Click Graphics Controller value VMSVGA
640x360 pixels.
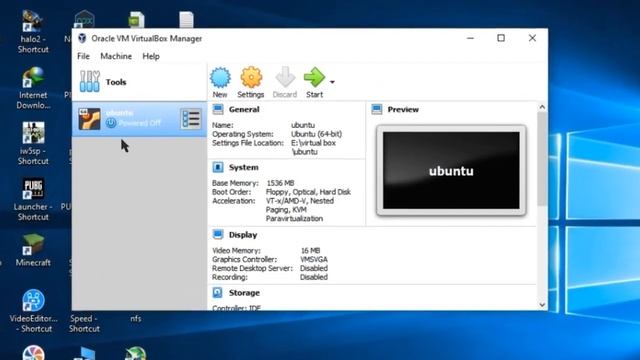tap(314, 259)
